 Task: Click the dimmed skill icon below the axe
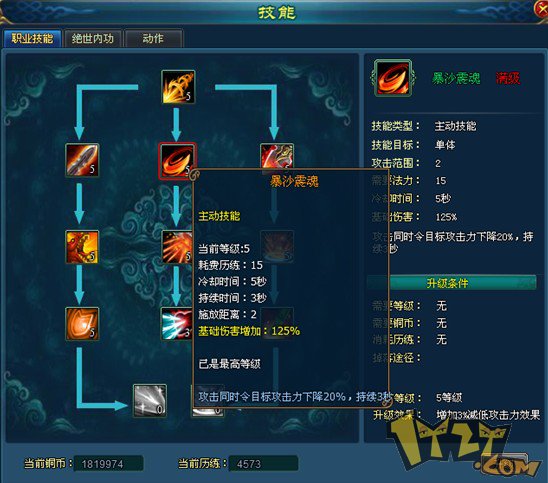[277, 247]
